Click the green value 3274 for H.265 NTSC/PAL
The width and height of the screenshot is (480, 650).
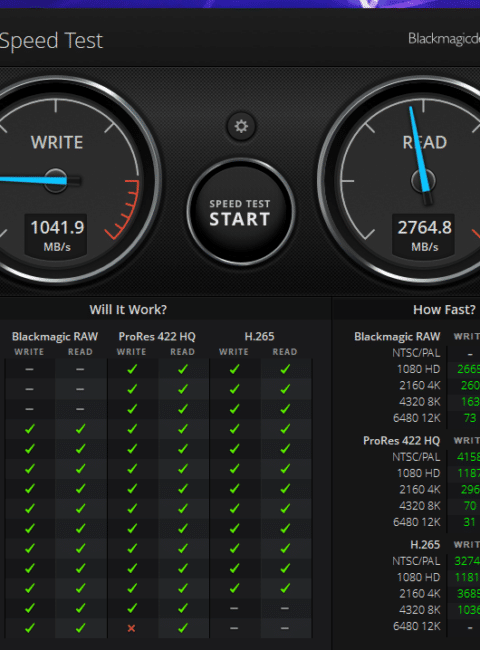(x=467, y=561)
